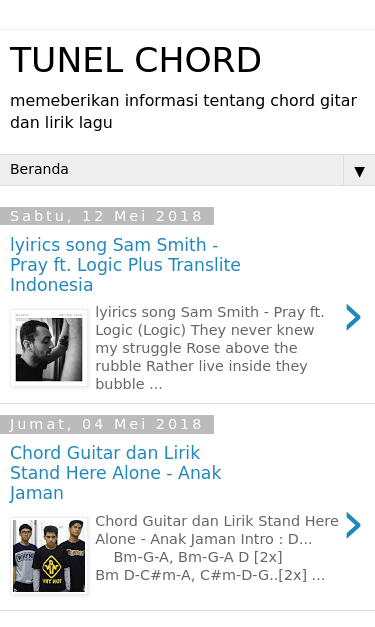
Task: Open the TUNEL CHORD blog title
Action: pyautogui.click(x=136, y=60)
